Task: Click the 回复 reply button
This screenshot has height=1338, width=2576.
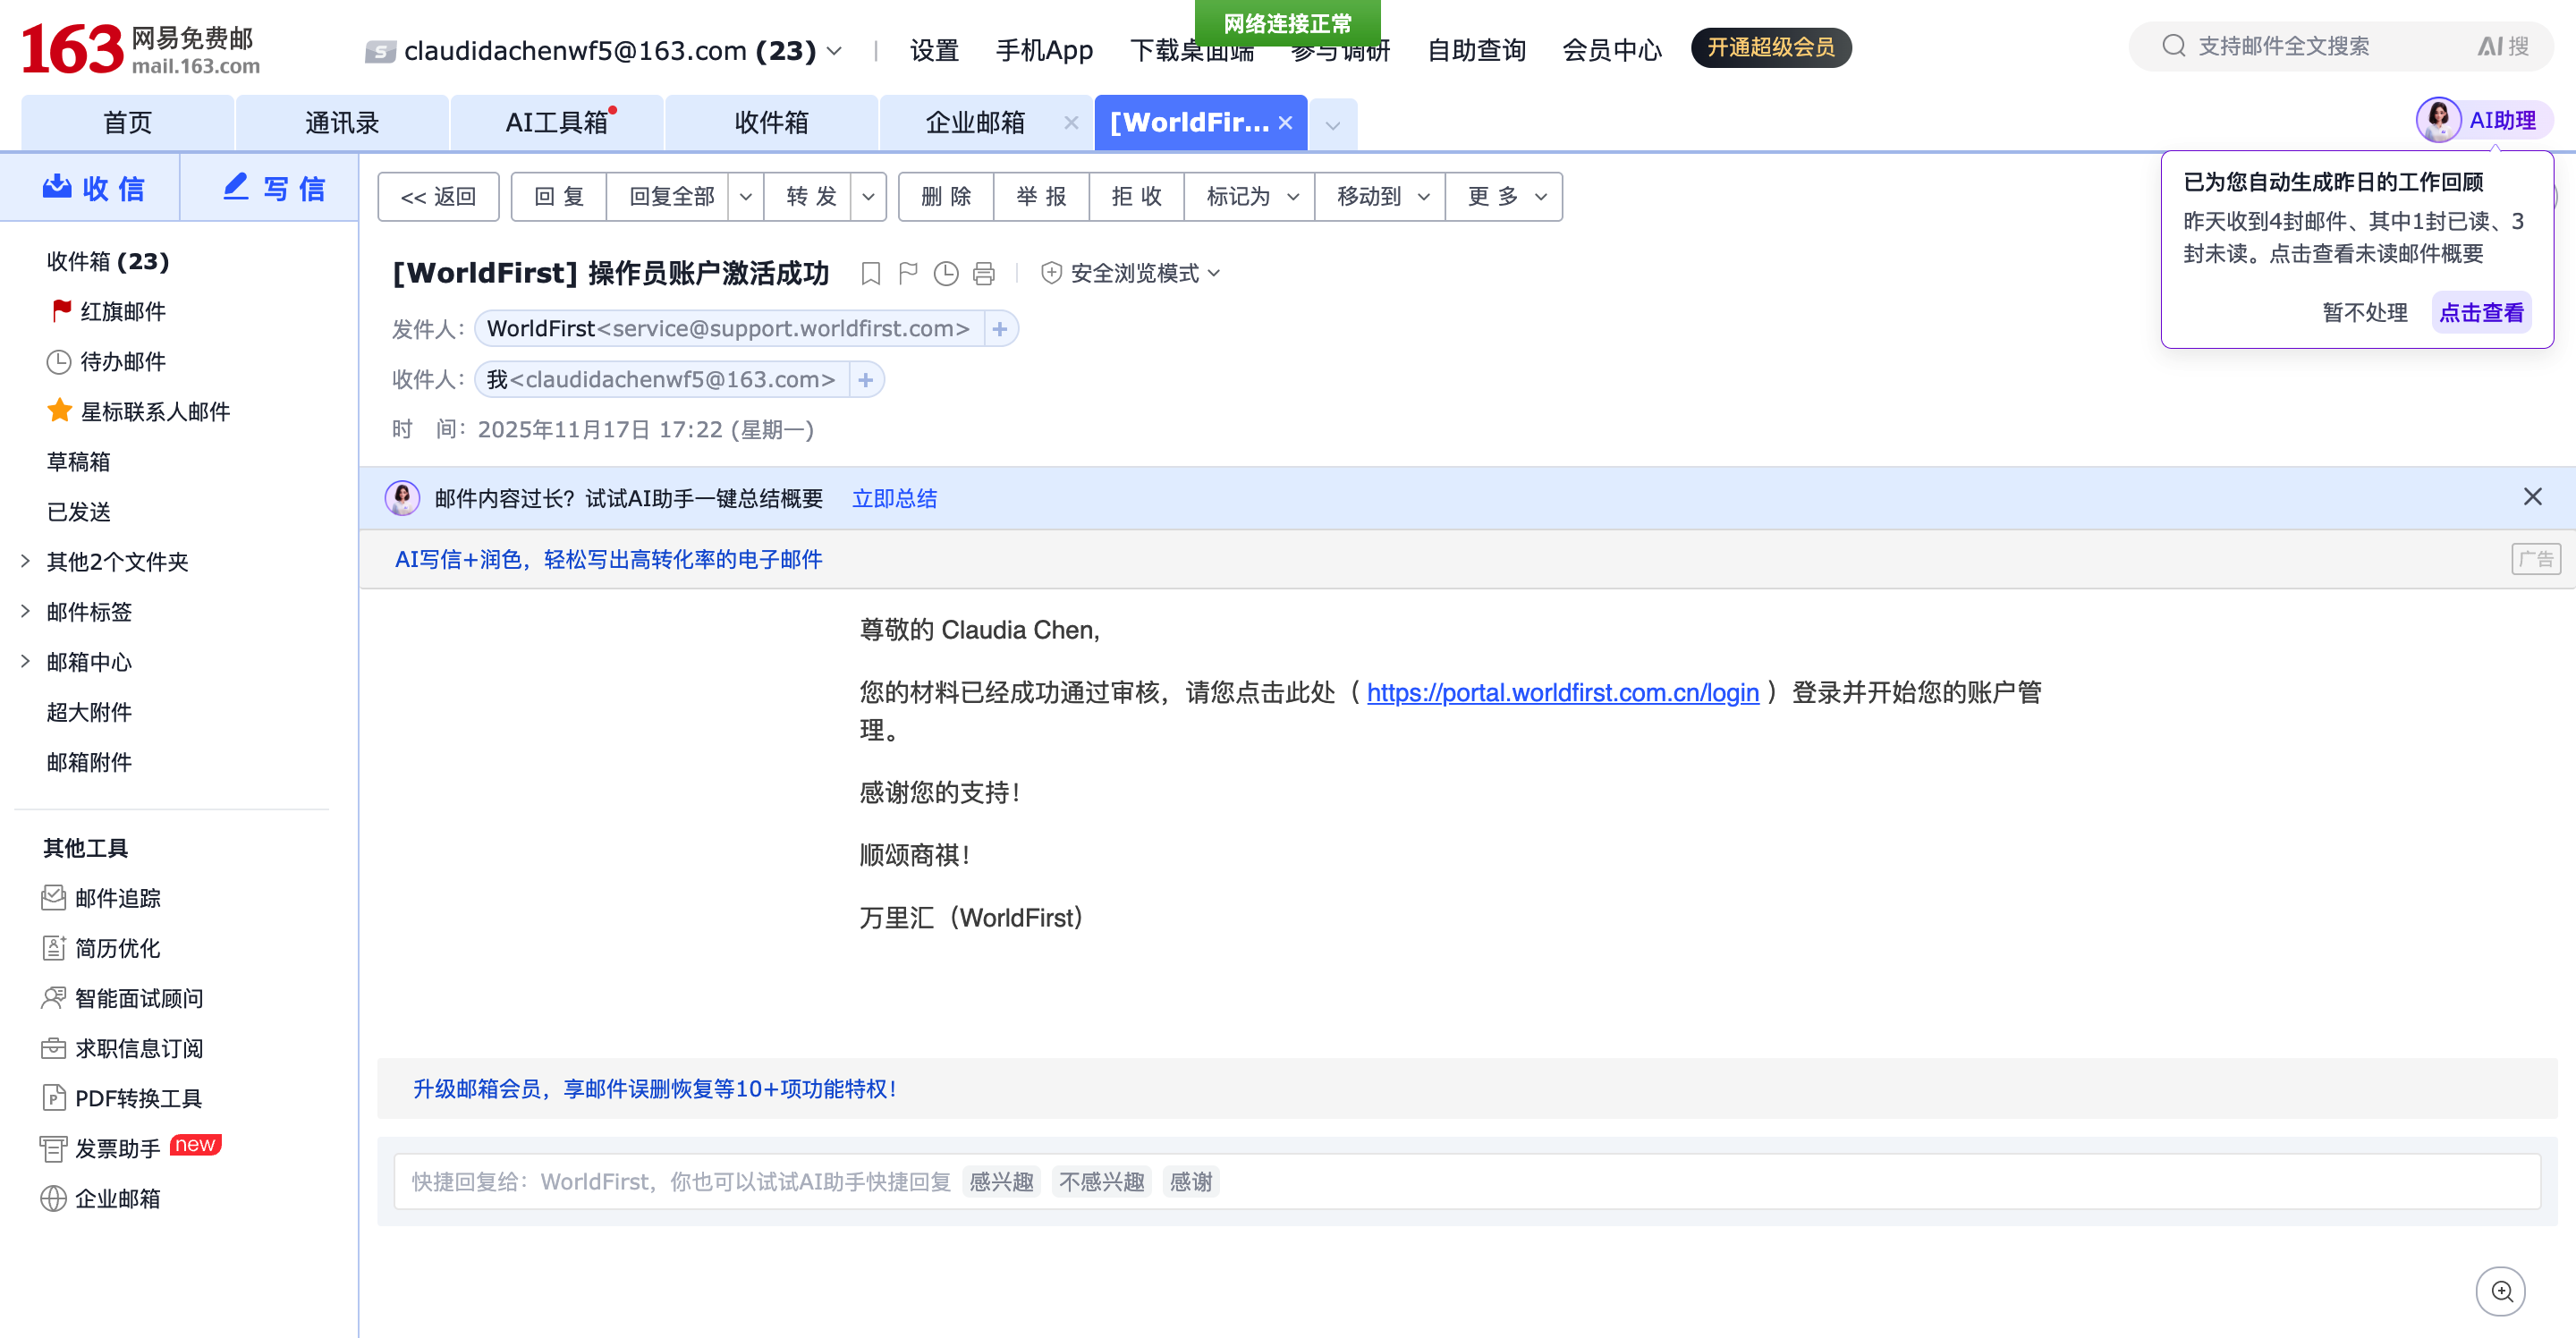Action: click(559, 197)
